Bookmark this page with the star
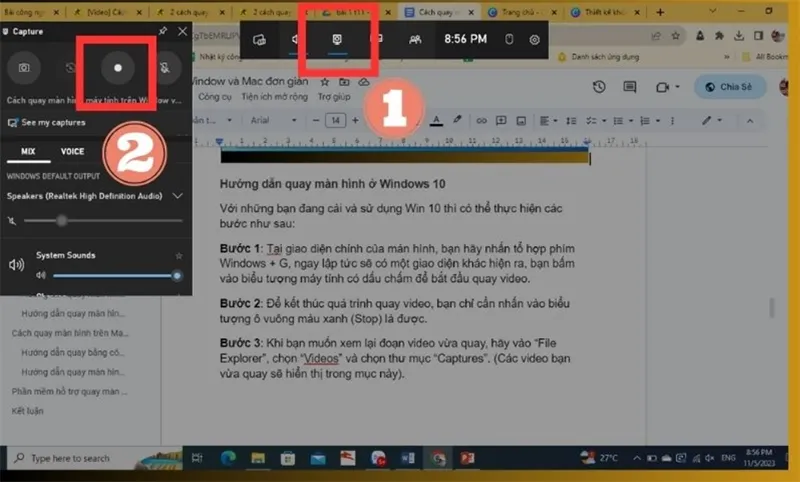Screen dimensions: 800x482 coord(676,36)
